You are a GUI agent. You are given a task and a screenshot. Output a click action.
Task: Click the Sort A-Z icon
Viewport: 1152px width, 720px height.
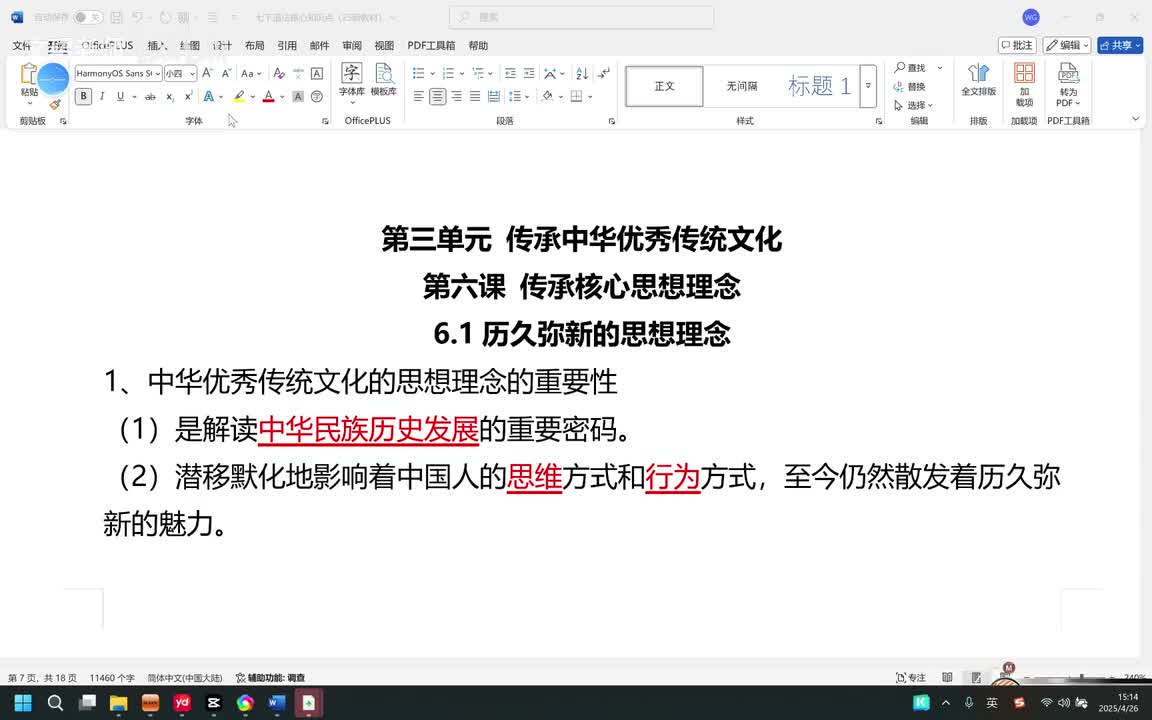tap(582, 73)
